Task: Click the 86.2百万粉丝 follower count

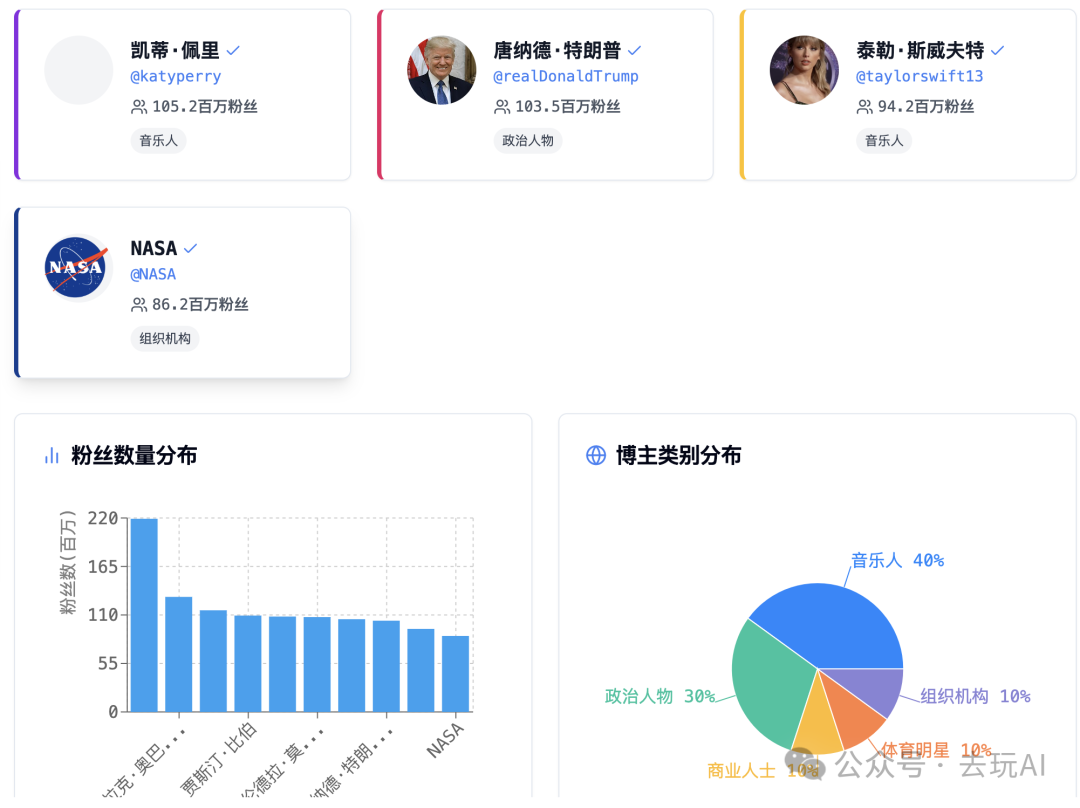Action: pos(200,304)
